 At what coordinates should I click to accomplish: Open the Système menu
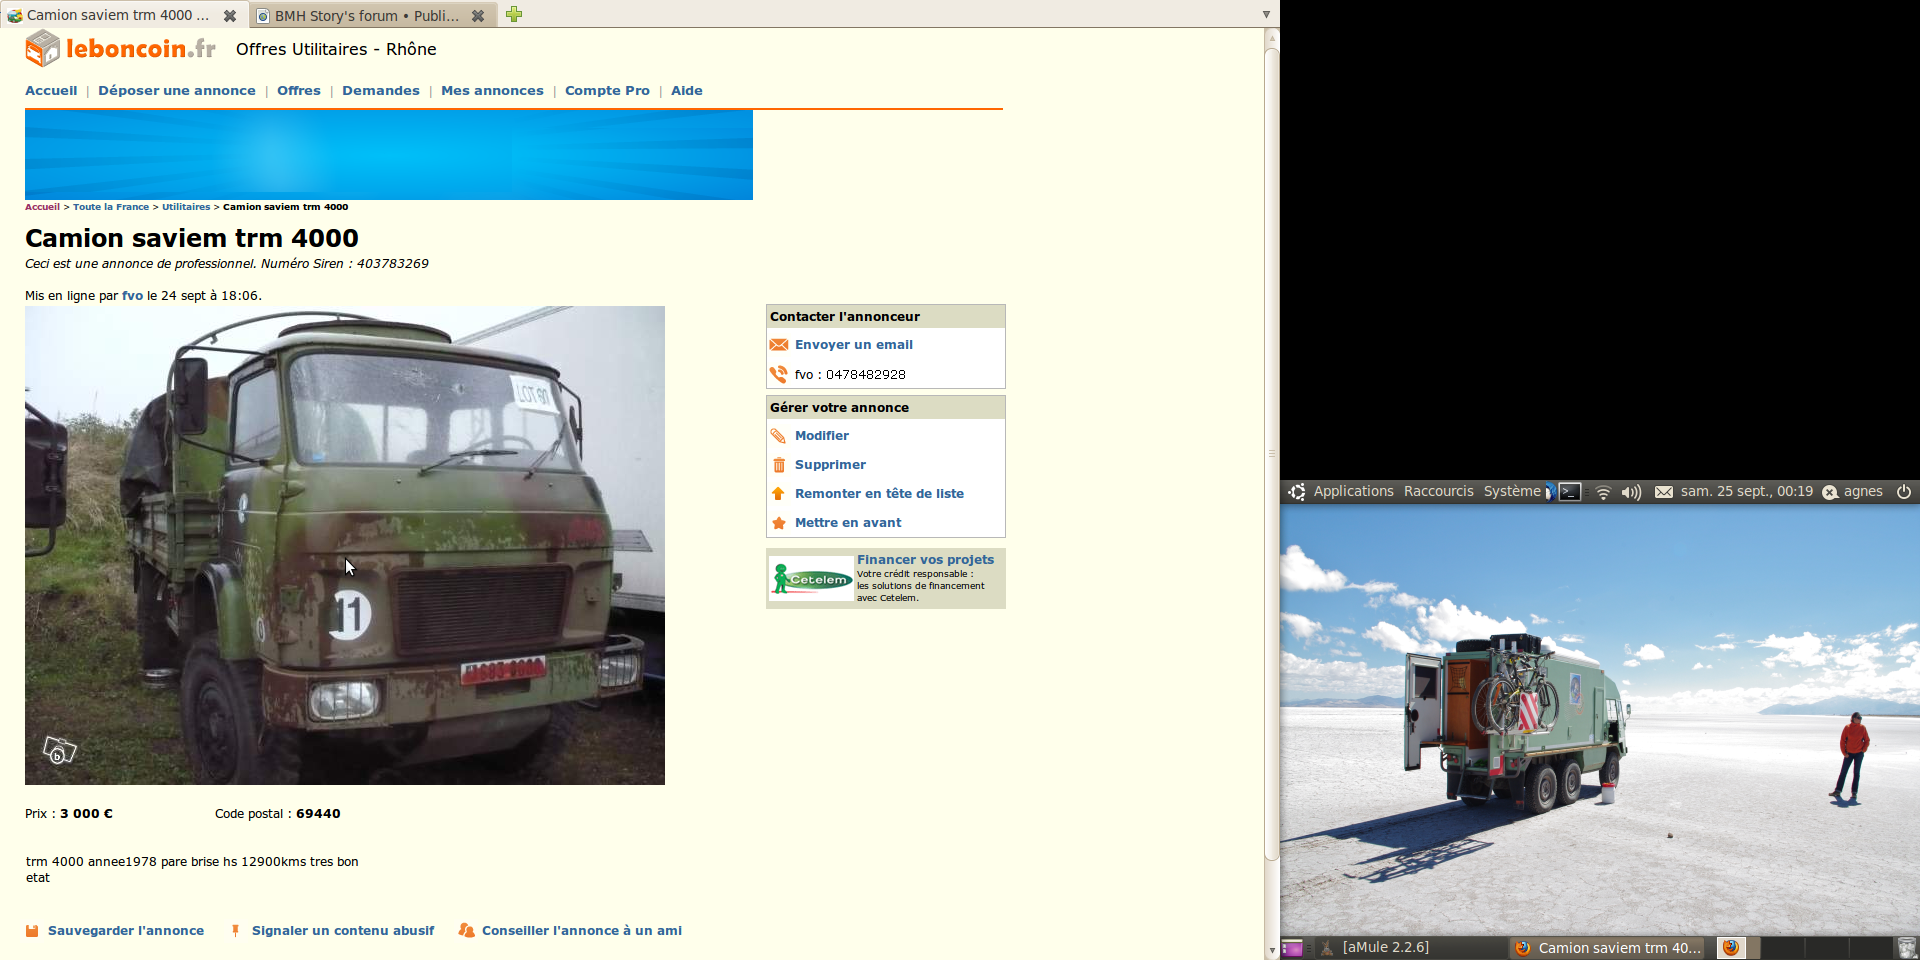click(1511, 491)
